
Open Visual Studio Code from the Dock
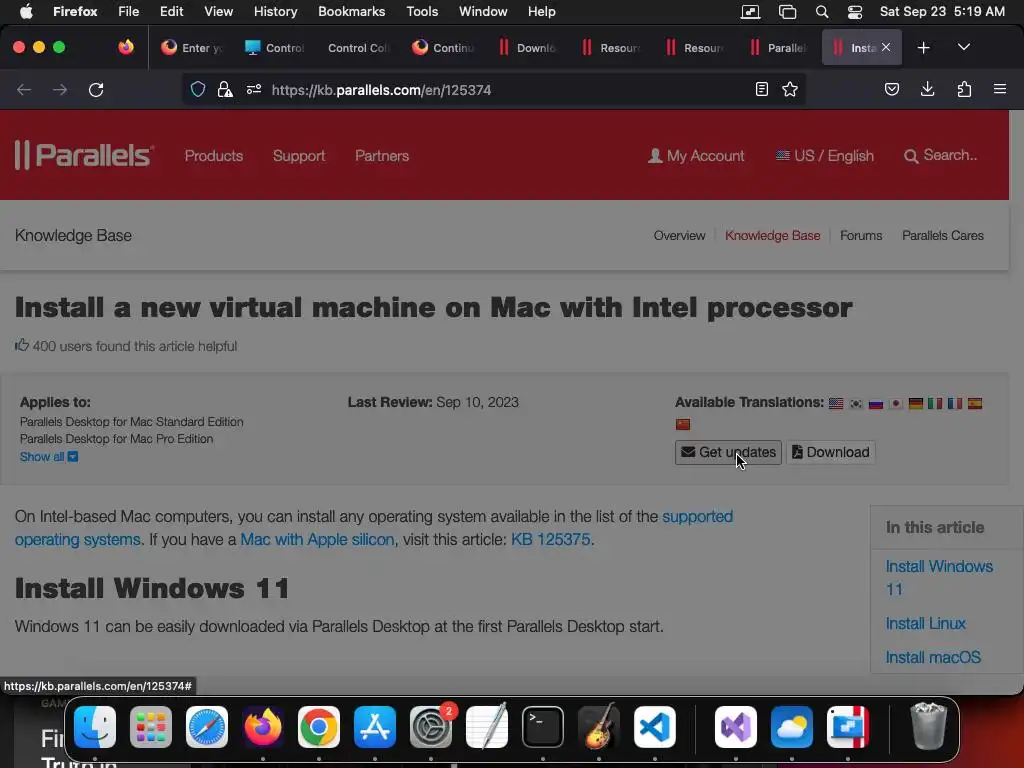[x=654, y=726]
